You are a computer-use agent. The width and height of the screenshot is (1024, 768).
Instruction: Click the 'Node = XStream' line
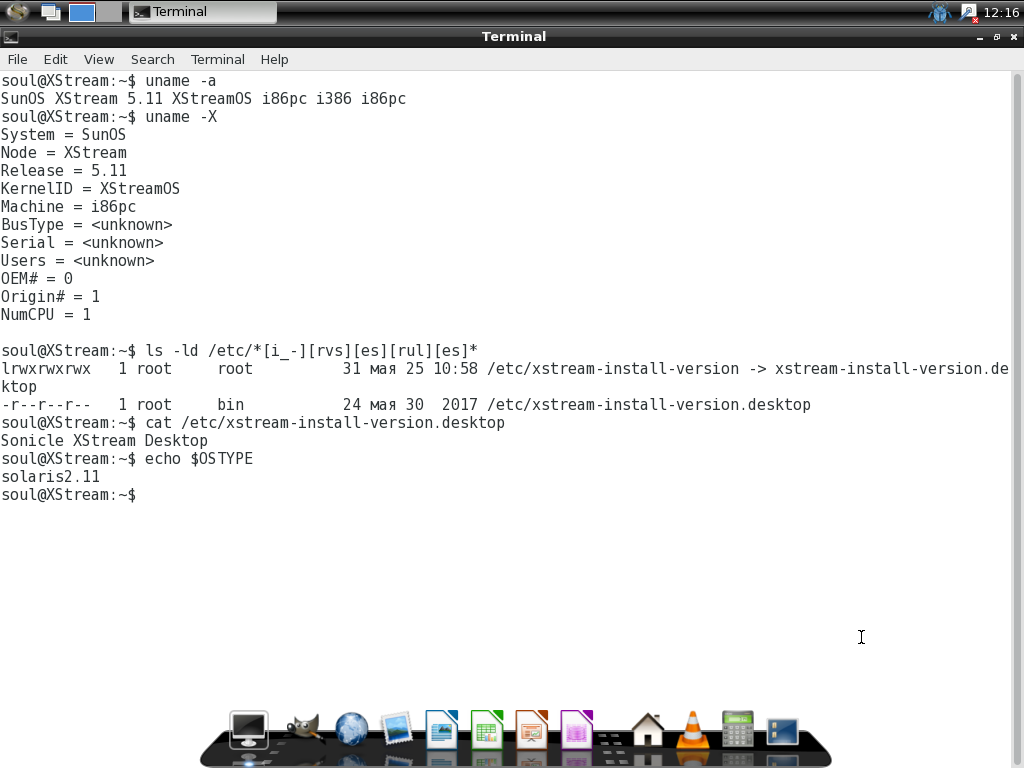click(63, 153)
